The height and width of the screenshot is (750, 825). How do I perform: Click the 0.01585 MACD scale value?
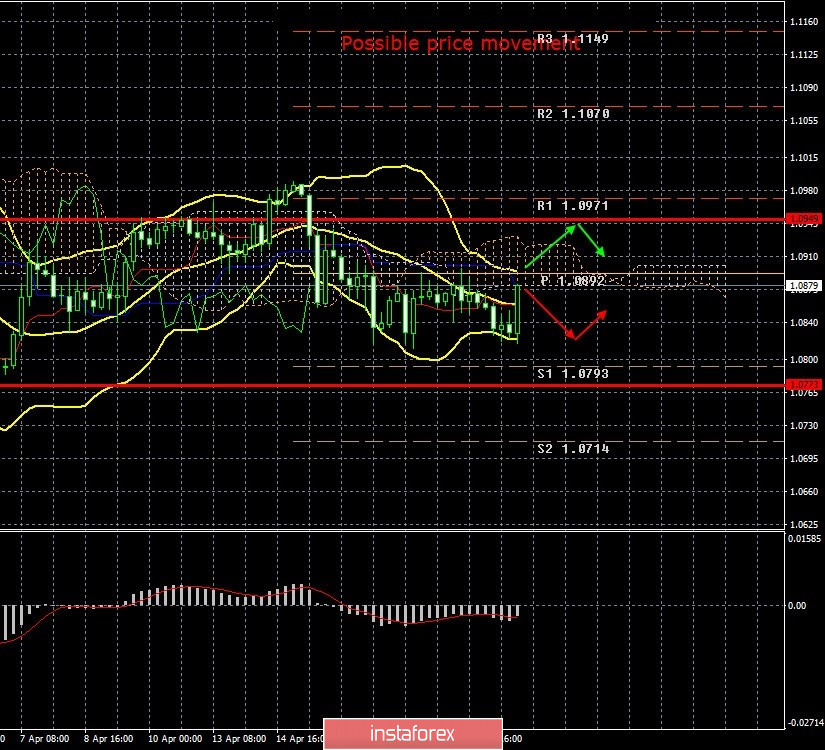point(804,539)
